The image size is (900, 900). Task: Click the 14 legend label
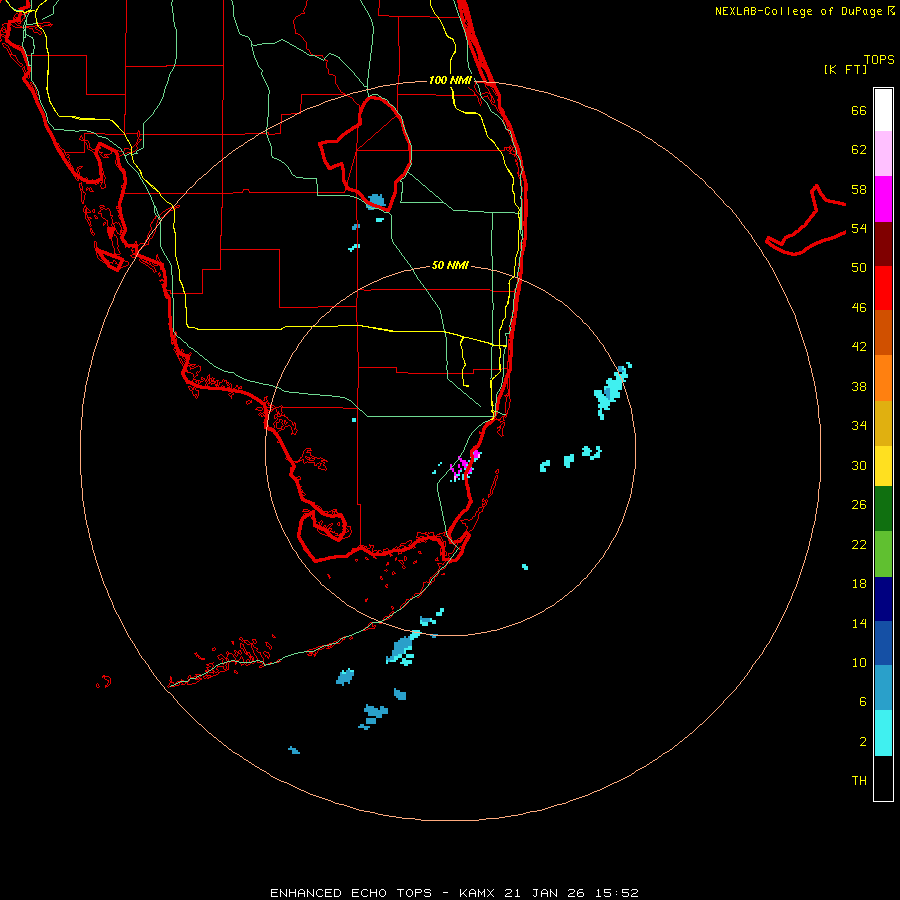pyautogui.click(x=859, y=623)
